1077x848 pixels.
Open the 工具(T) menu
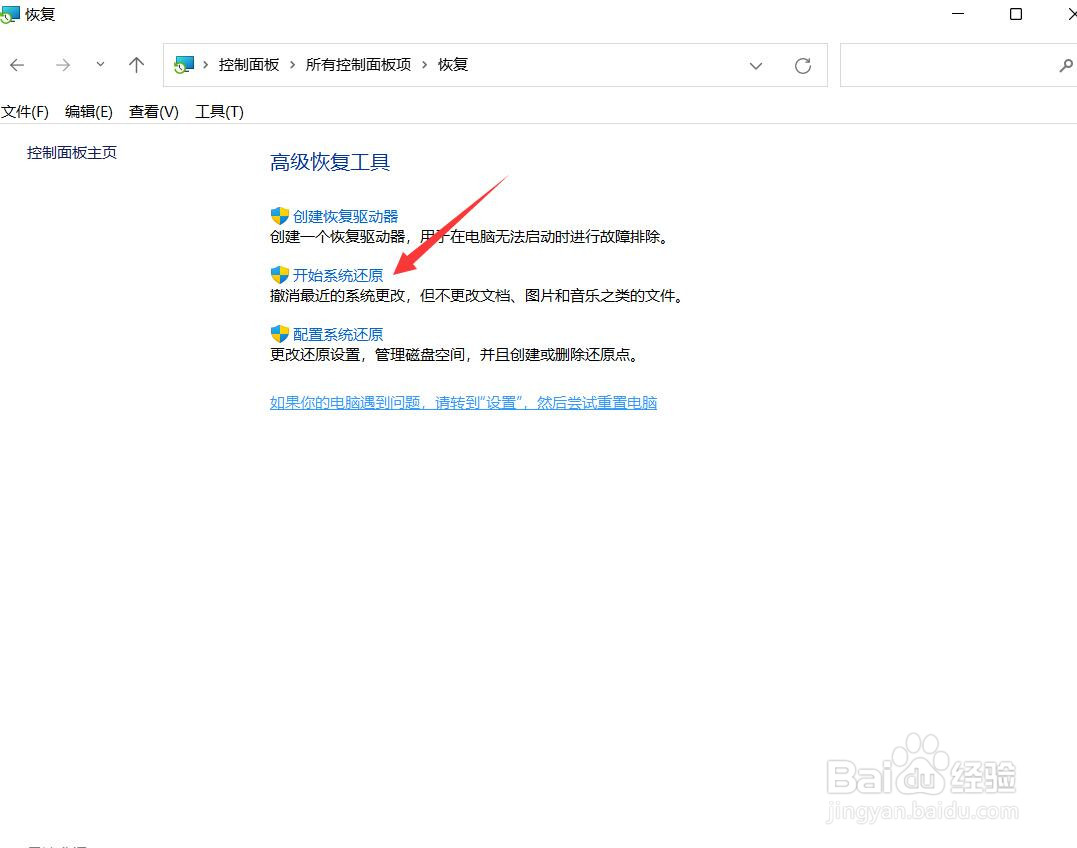(219, 111)
